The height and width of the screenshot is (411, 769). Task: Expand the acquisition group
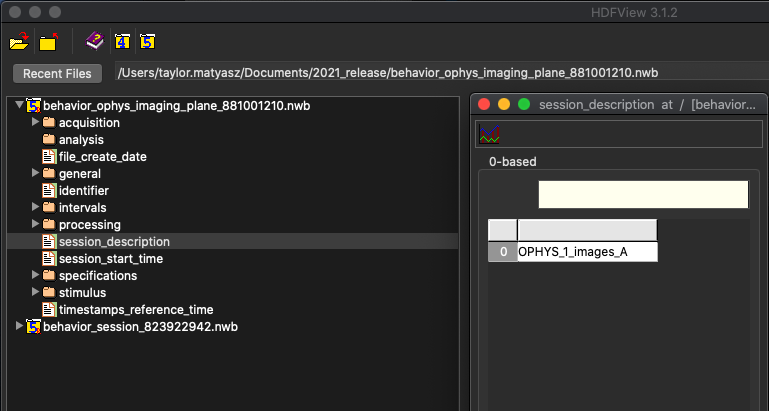(x=35, y=122)
